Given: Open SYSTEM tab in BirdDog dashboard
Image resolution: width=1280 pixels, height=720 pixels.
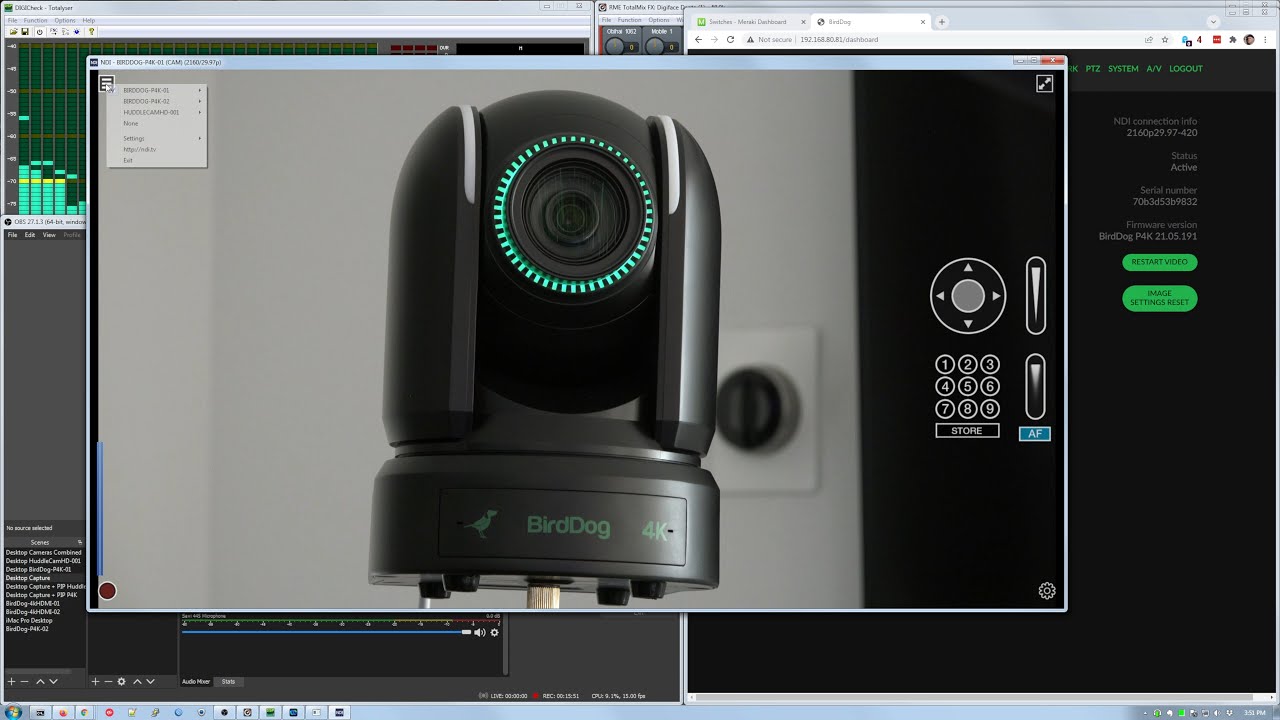Looking at the screenshot, I should 1123,69.
